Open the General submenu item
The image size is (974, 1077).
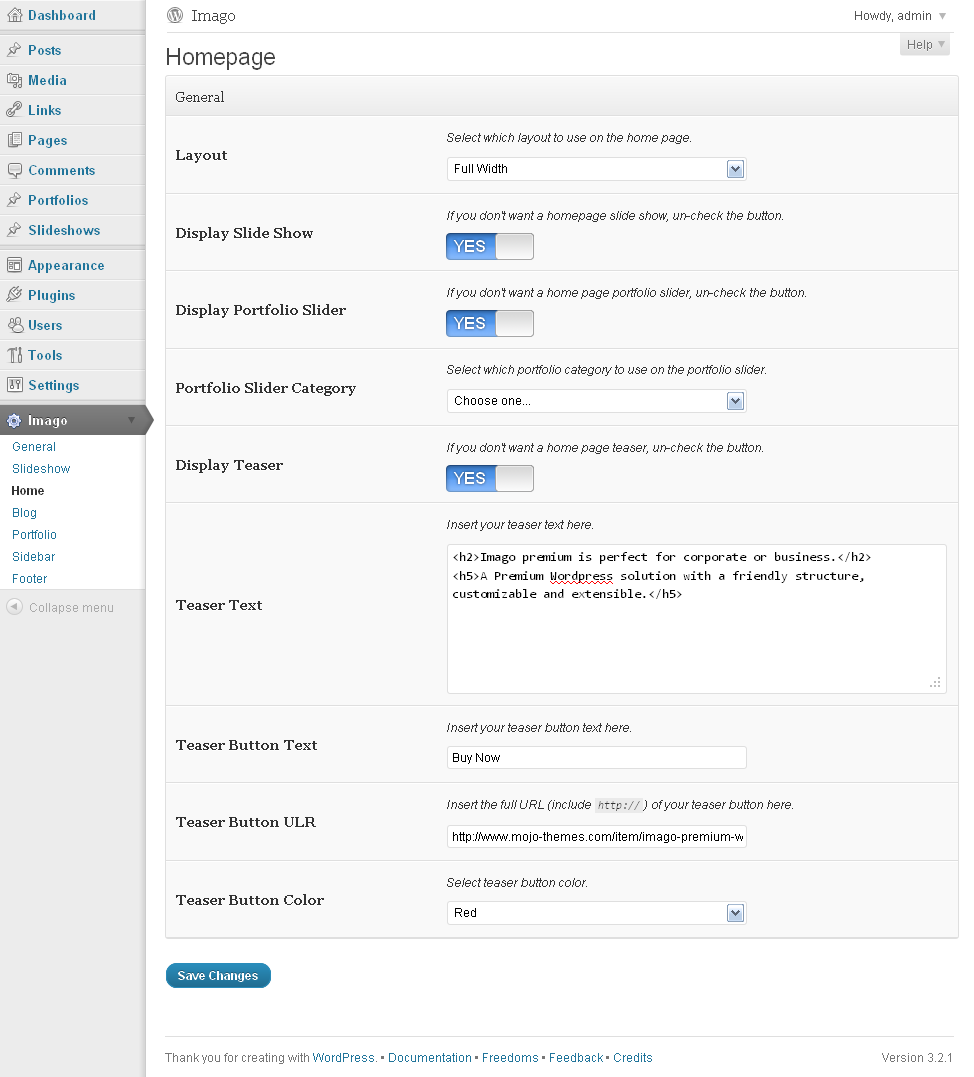34,446
